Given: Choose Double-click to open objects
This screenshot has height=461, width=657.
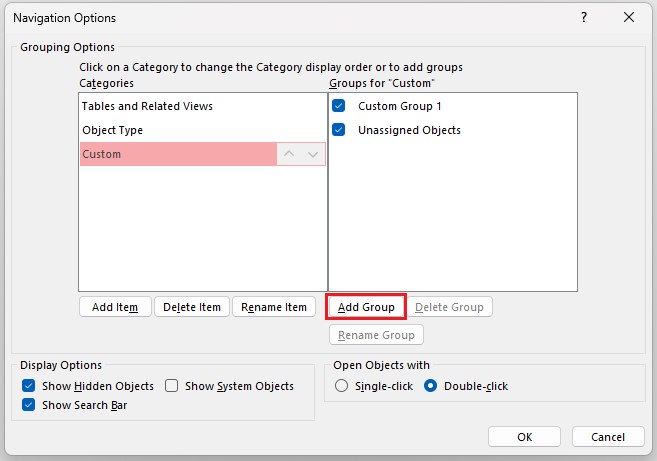Looking at the screenshot, I should coord(431,386).
